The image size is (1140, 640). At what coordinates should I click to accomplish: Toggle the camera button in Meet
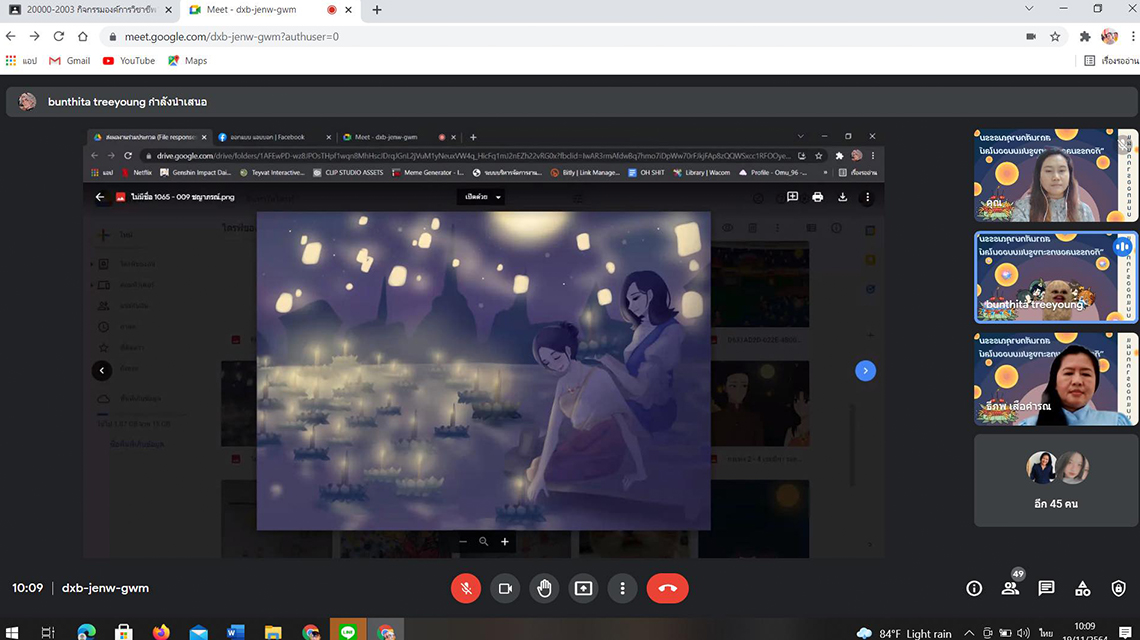click(505, 588)
